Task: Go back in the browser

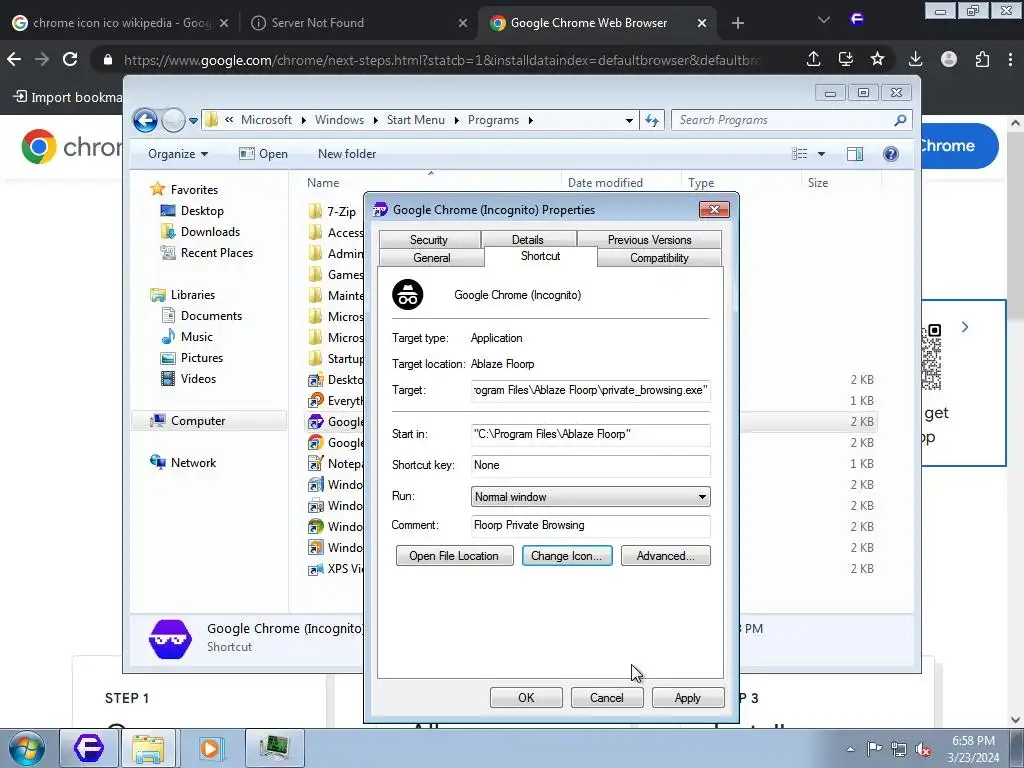Action: (14, 59)
